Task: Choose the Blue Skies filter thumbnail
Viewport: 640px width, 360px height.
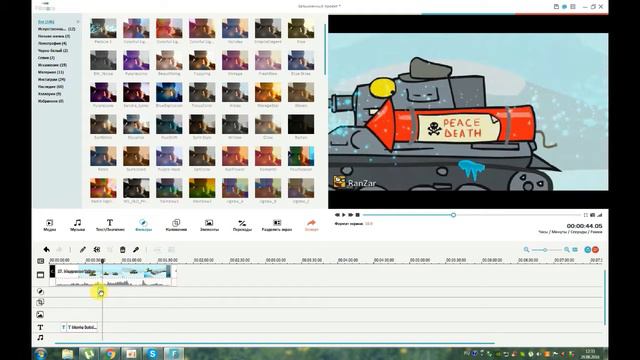Action: 301,60
